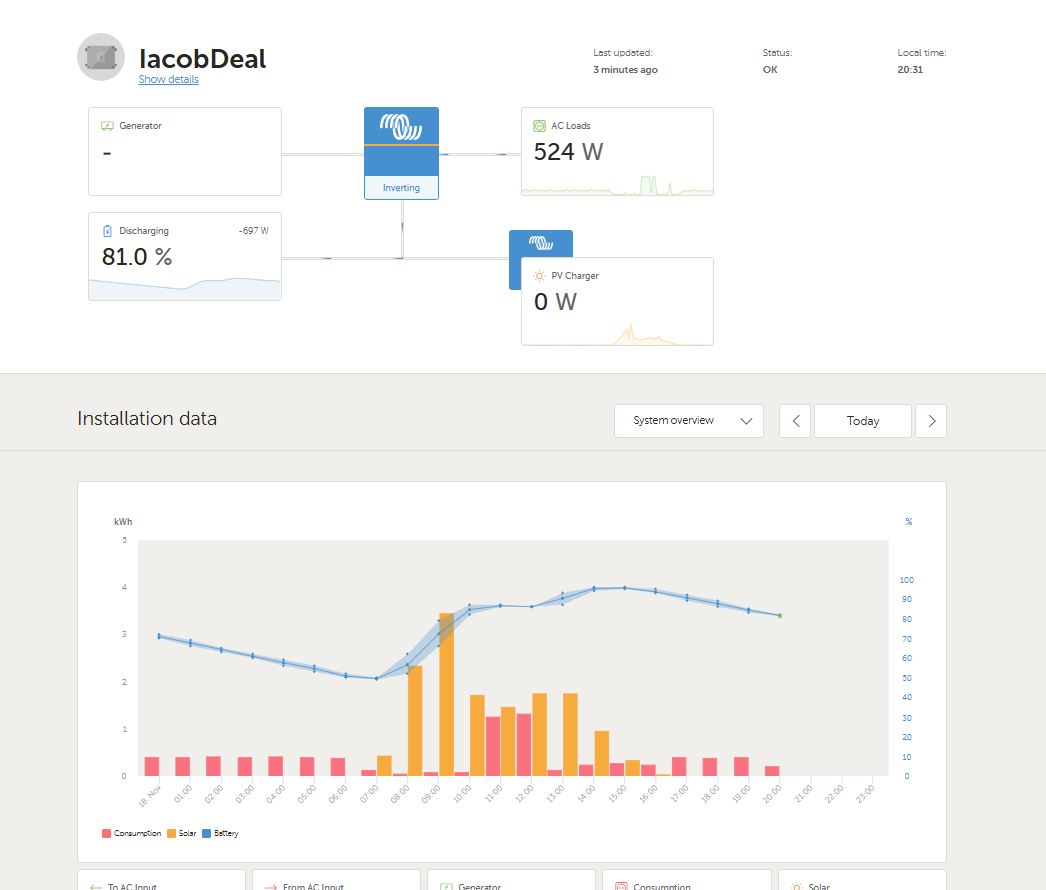1046x890 pixels.
Task: Click the Victron inverter logo icon
Action: tap(401, 127)
